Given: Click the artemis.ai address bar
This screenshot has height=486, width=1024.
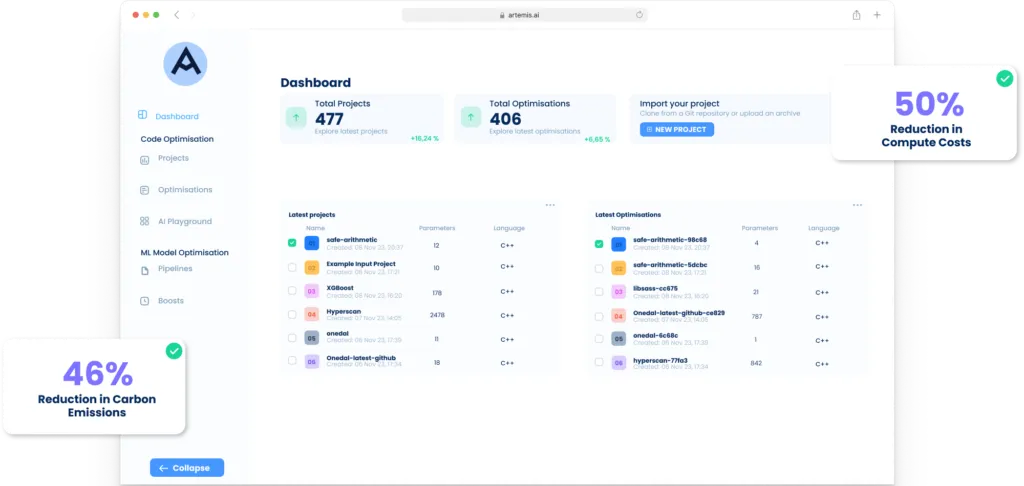Looking at the screenshot, I should 524,15.
